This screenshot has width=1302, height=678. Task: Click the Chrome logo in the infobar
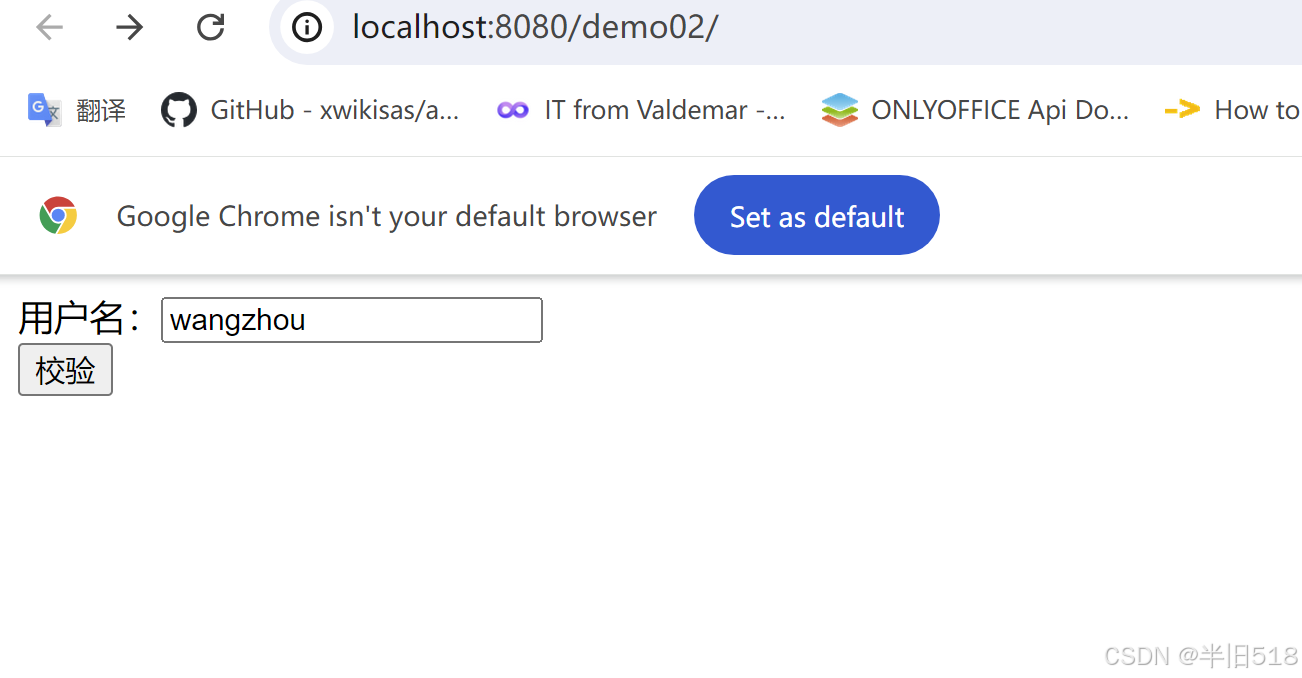(x=59, y=216)
